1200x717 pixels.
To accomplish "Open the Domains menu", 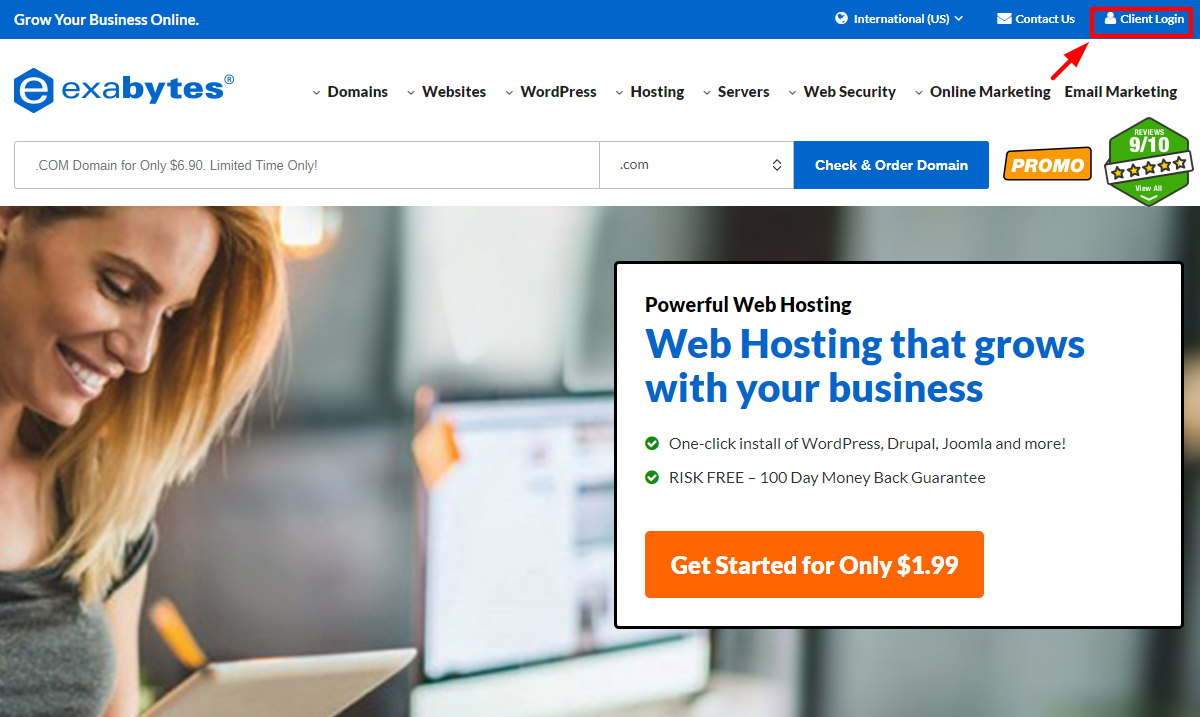I will point(349,92).
